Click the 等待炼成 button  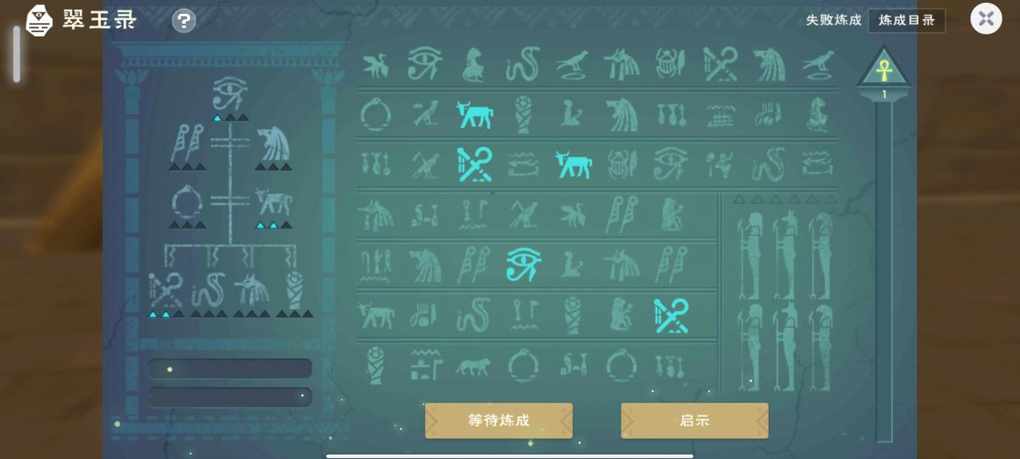(499, 421)
